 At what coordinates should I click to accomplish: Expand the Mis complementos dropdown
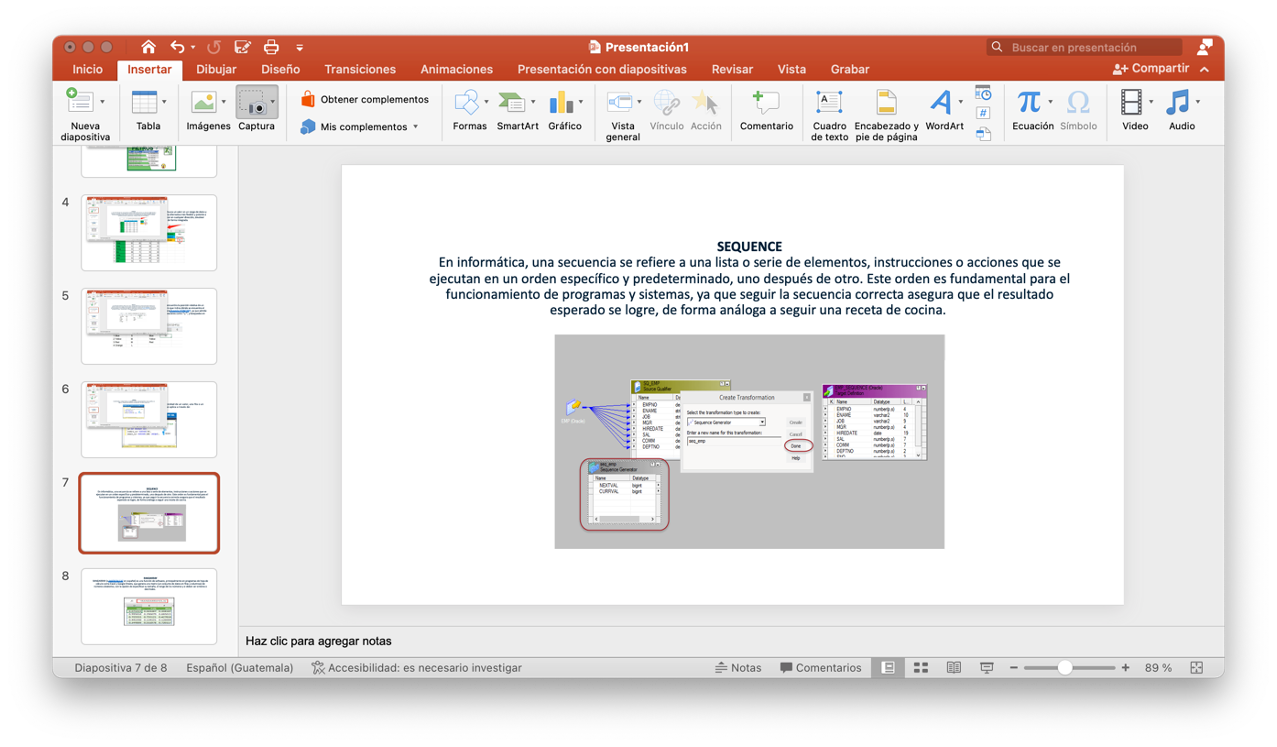tap(416, 127)
